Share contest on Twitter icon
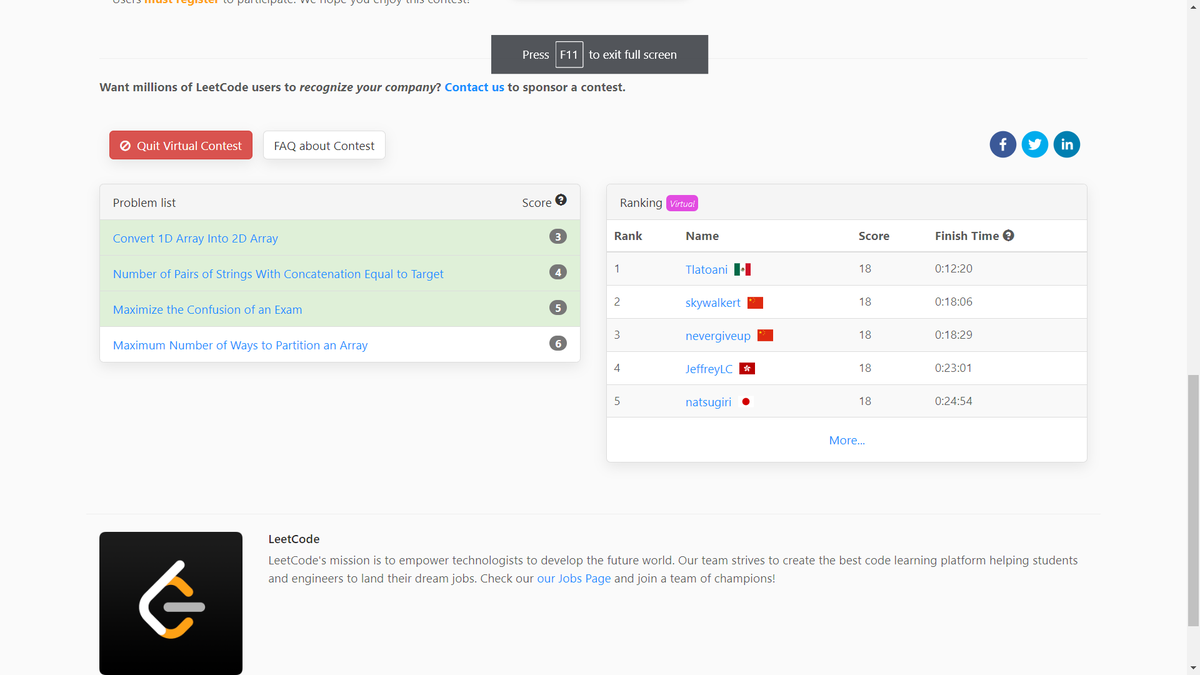Image resolution: width=1200 pixels, height=675 pixels. 1035,144
